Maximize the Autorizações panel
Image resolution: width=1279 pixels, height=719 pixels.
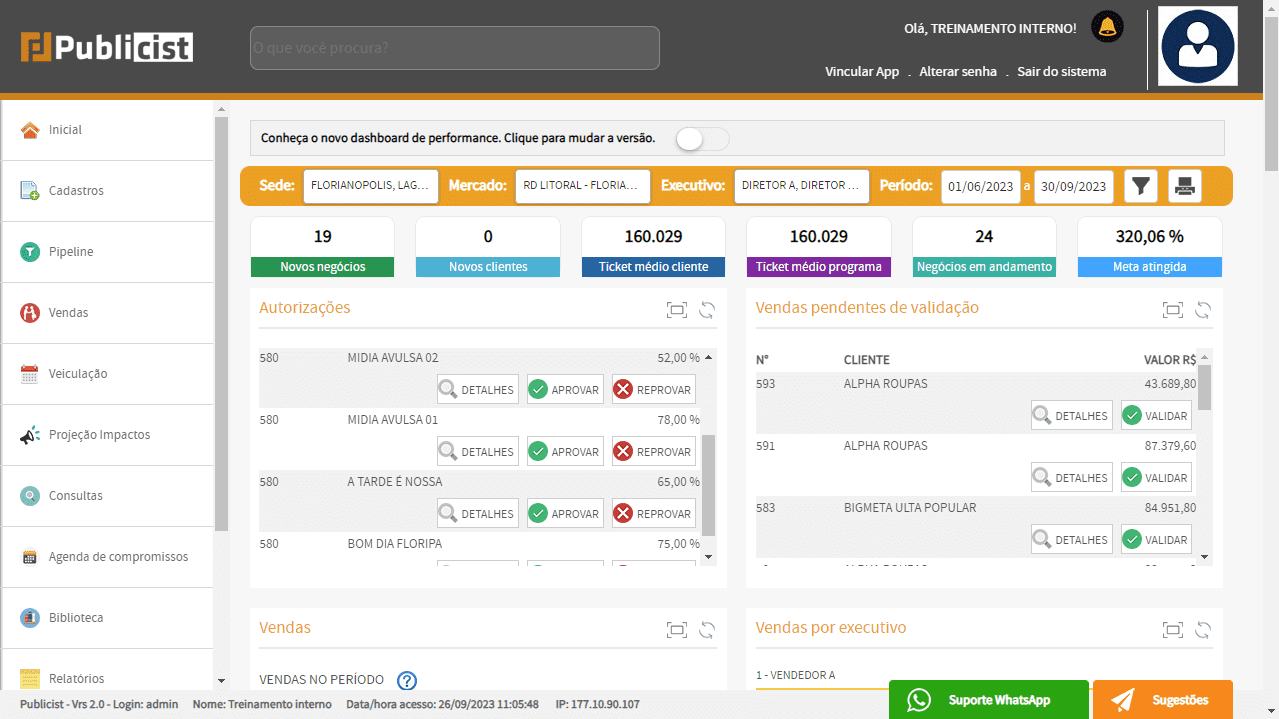(677, 310)
